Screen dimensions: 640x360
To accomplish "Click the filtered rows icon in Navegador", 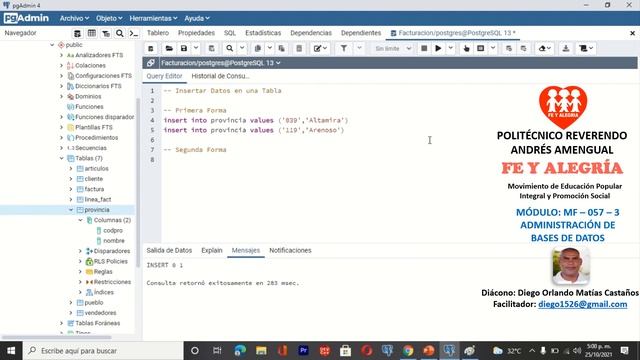I will tap(106, 33).
